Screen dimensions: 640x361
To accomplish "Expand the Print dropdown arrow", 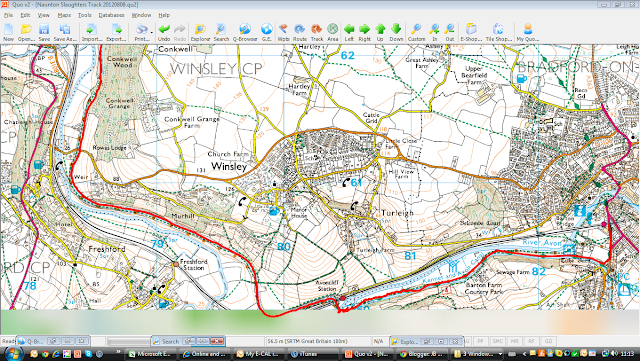I will (152, 32).
